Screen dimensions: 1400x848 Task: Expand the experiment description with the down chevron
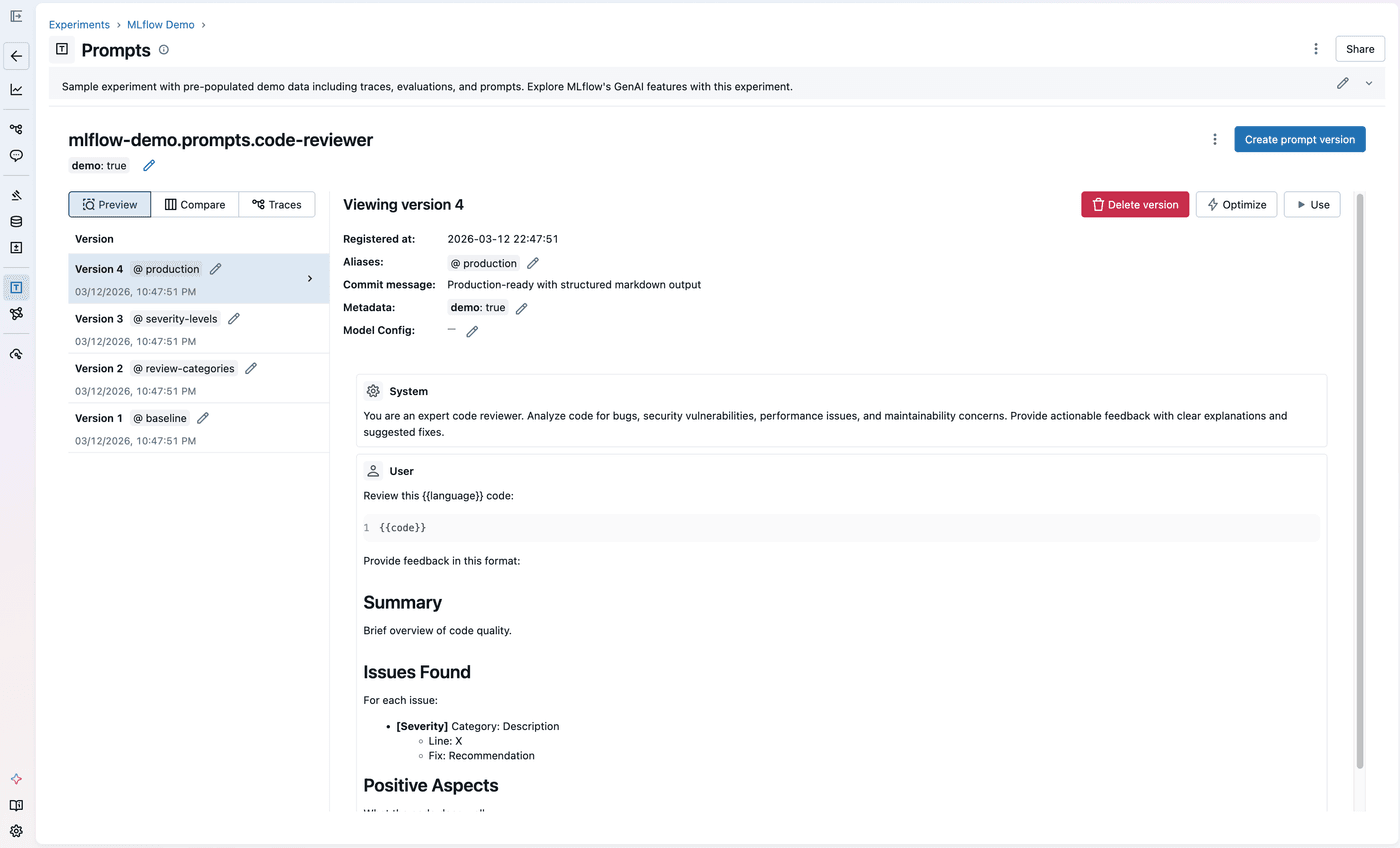[1368, 84]
